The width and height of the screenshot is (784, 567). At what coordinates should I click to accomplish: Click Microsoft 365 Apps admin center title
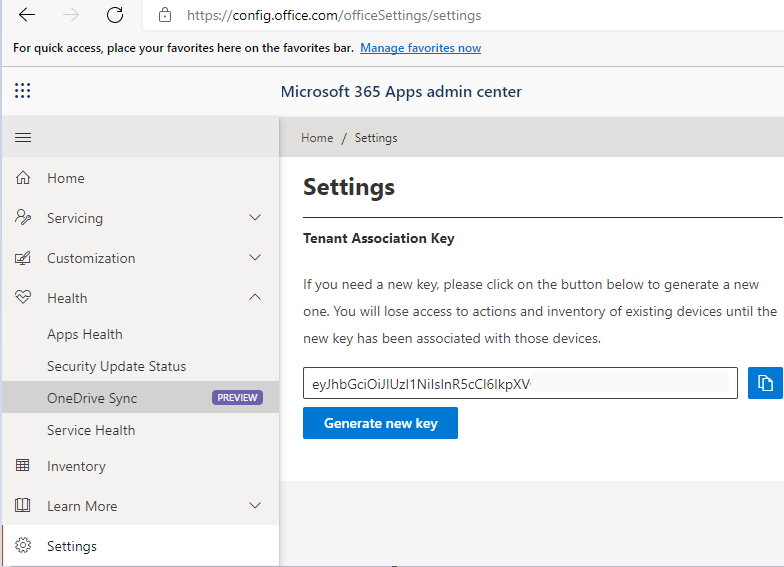tap(401, 92)
